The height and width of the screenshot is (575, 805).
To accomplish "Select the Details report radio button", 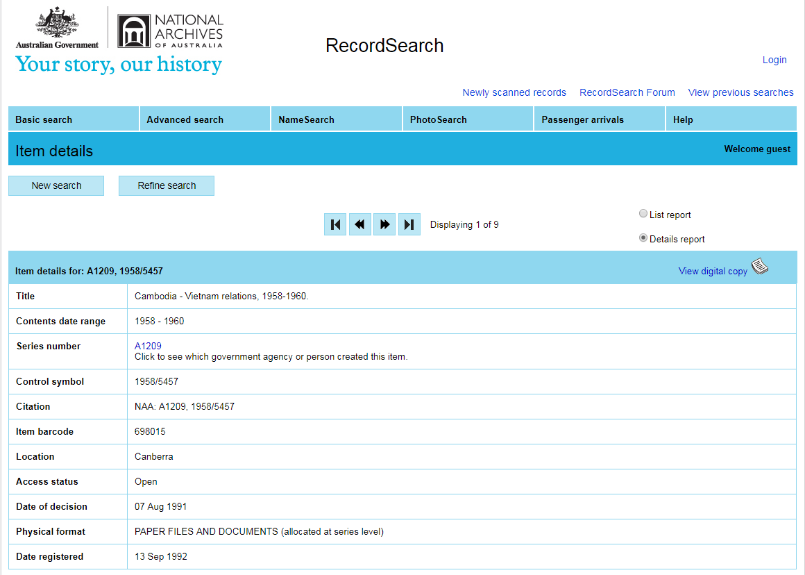I will pyautogui.click(x=643, y=238).
